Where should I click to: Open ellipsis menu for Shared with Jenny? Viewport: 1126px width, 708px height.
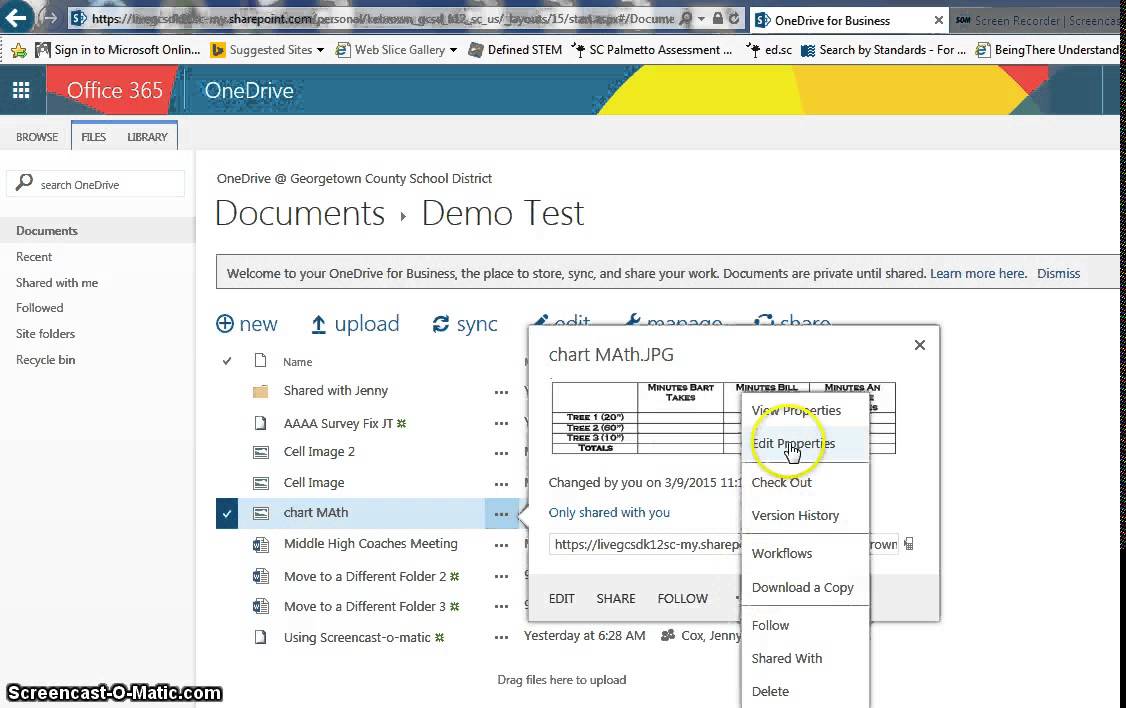(x=501, y=392)
